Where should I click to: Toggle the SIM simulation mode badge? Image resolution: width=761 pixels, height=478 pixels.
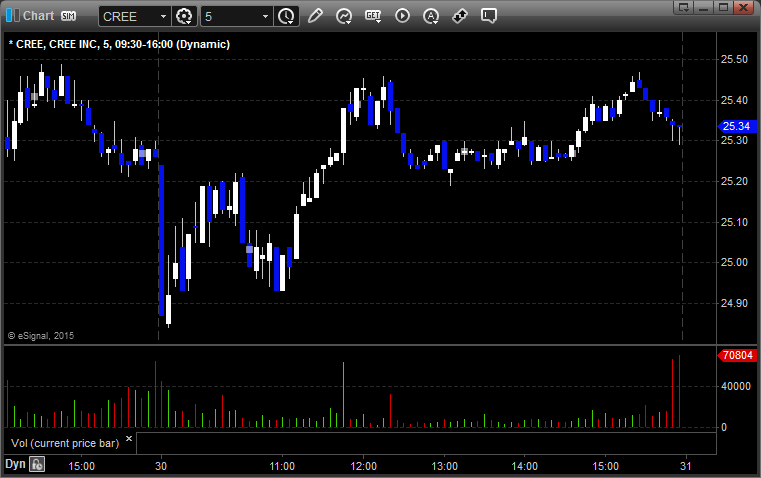coord(68,16)
